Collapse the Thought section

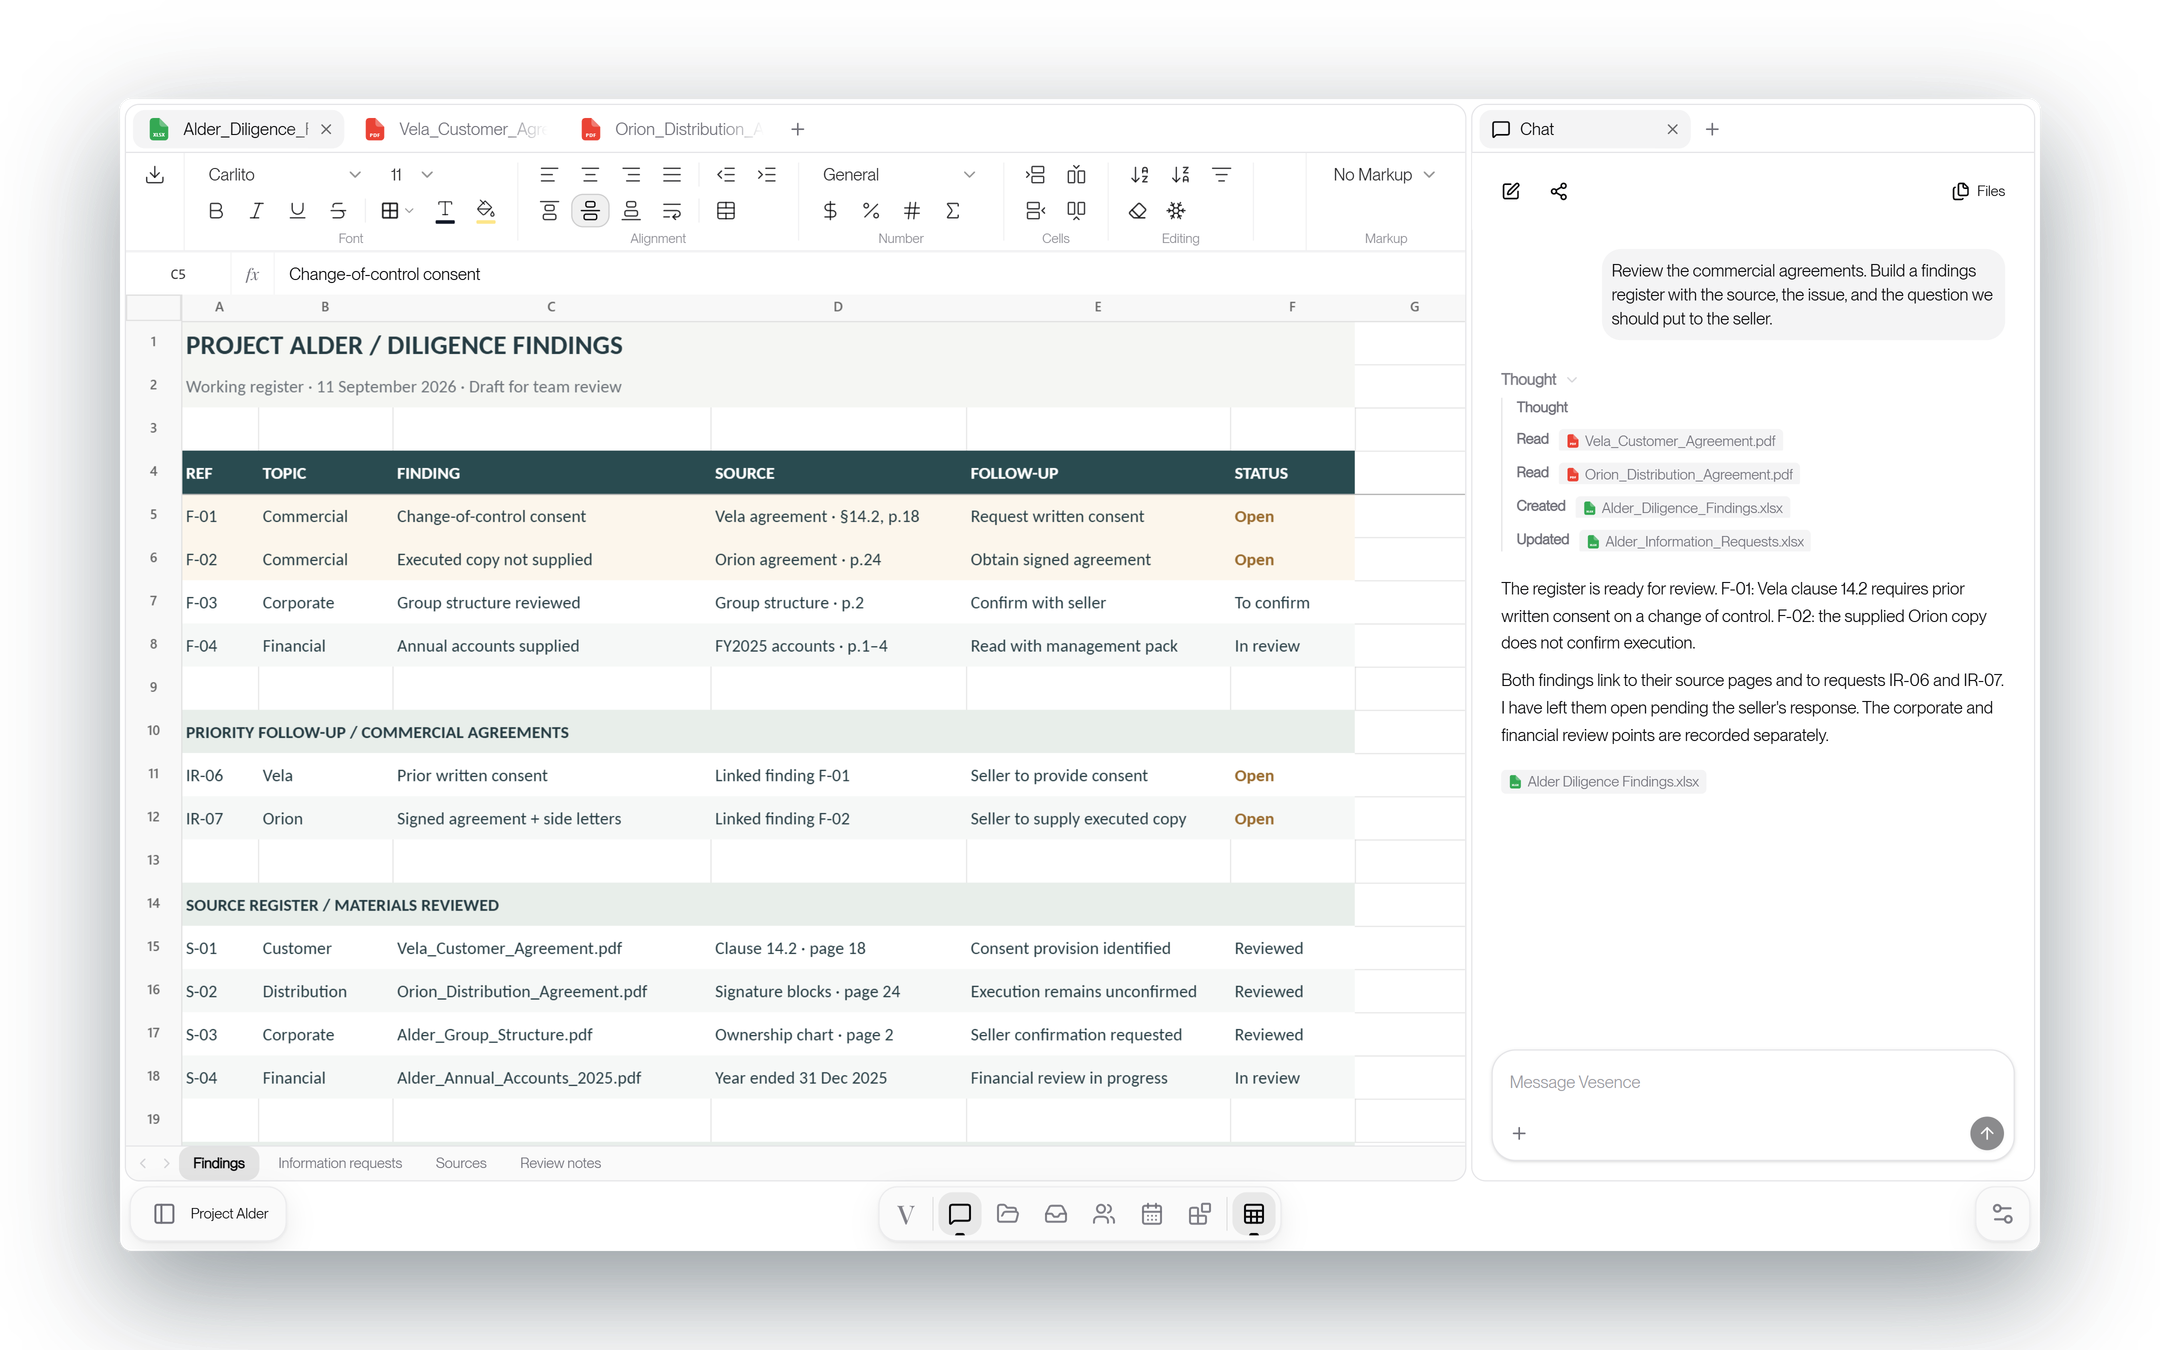[1539, 379]
